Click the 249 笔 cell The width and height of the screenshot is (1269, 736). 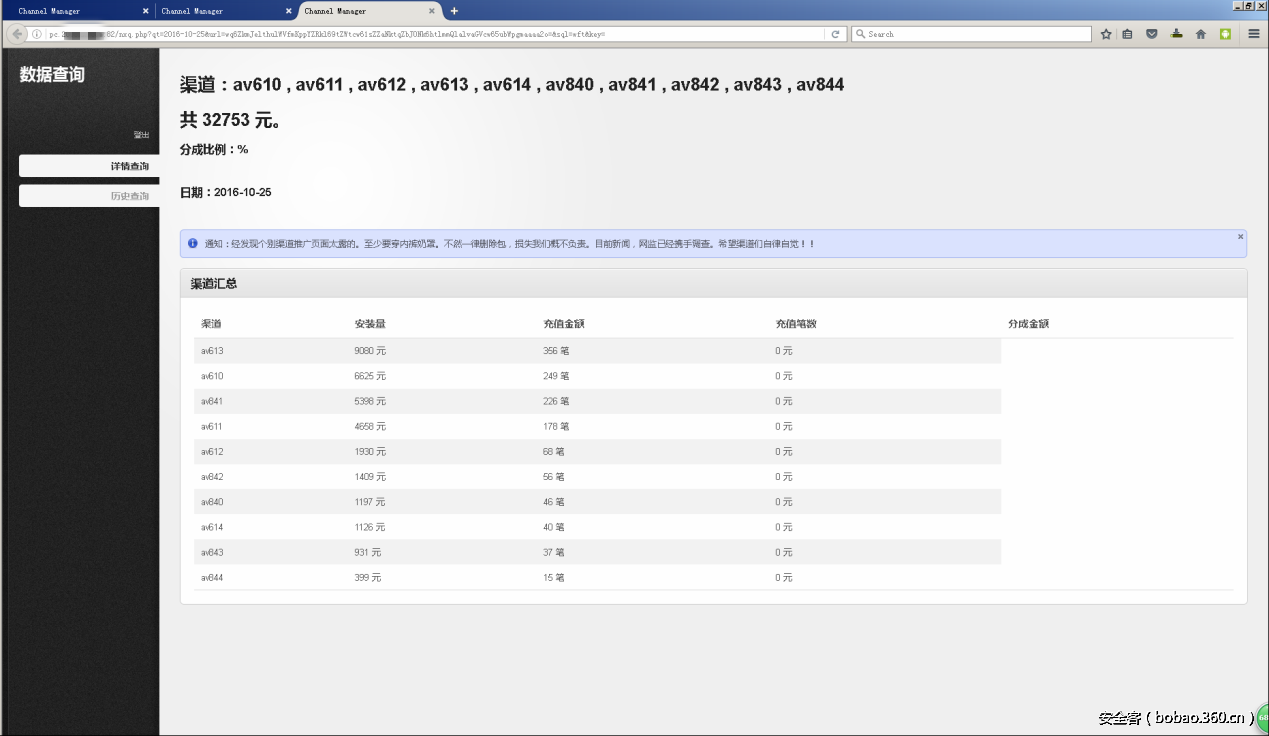[556, 376]
